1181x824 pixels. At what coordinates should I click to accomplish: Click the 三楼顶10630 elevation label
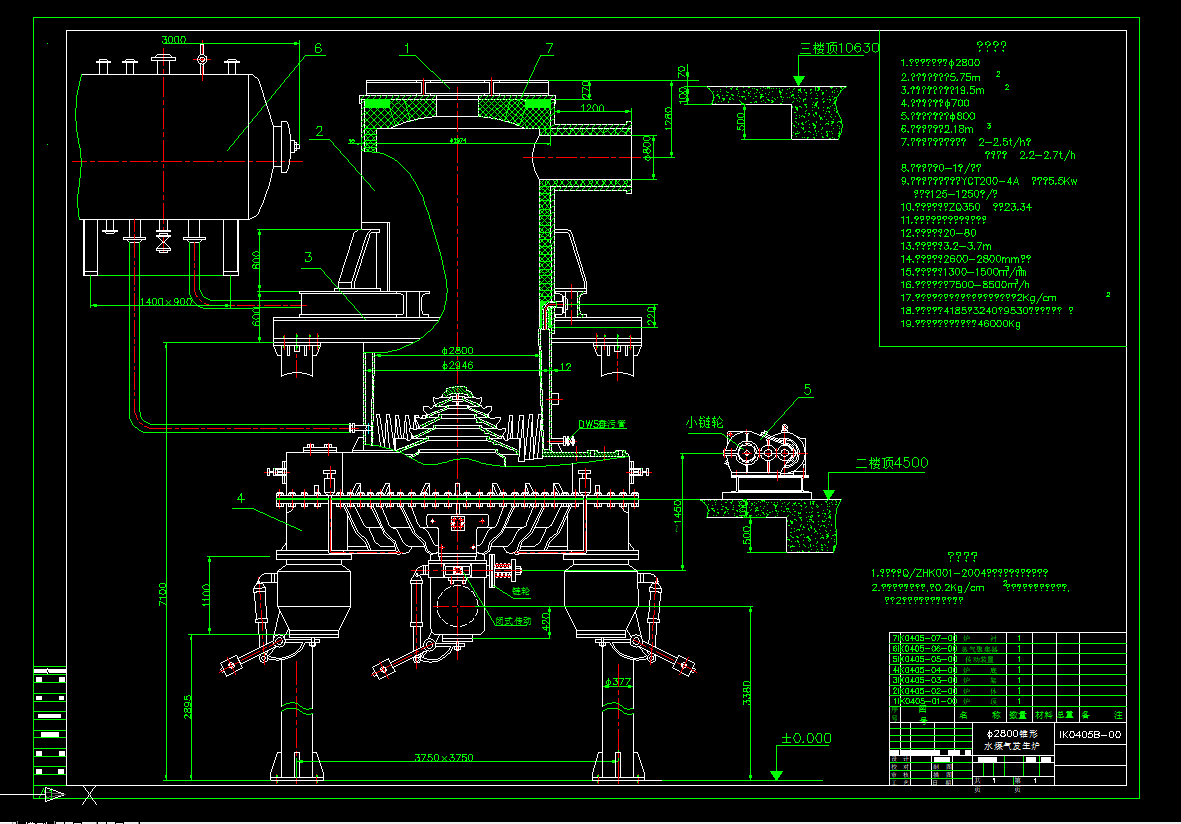pos(839,48)
